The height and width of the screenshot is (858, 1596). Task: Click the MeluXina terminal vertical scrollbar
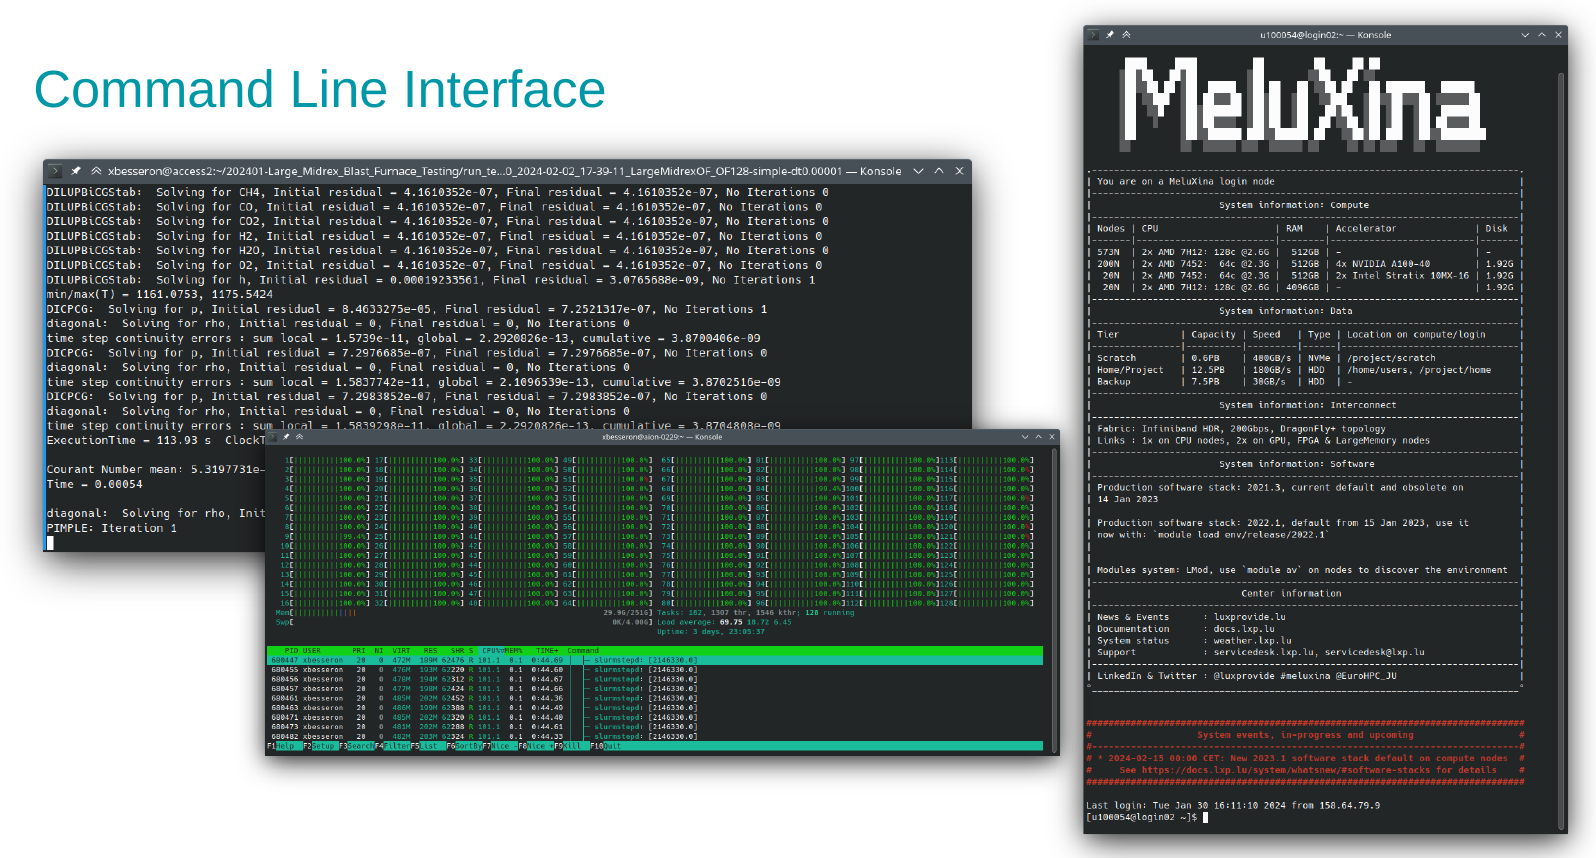pos(1560,400)
